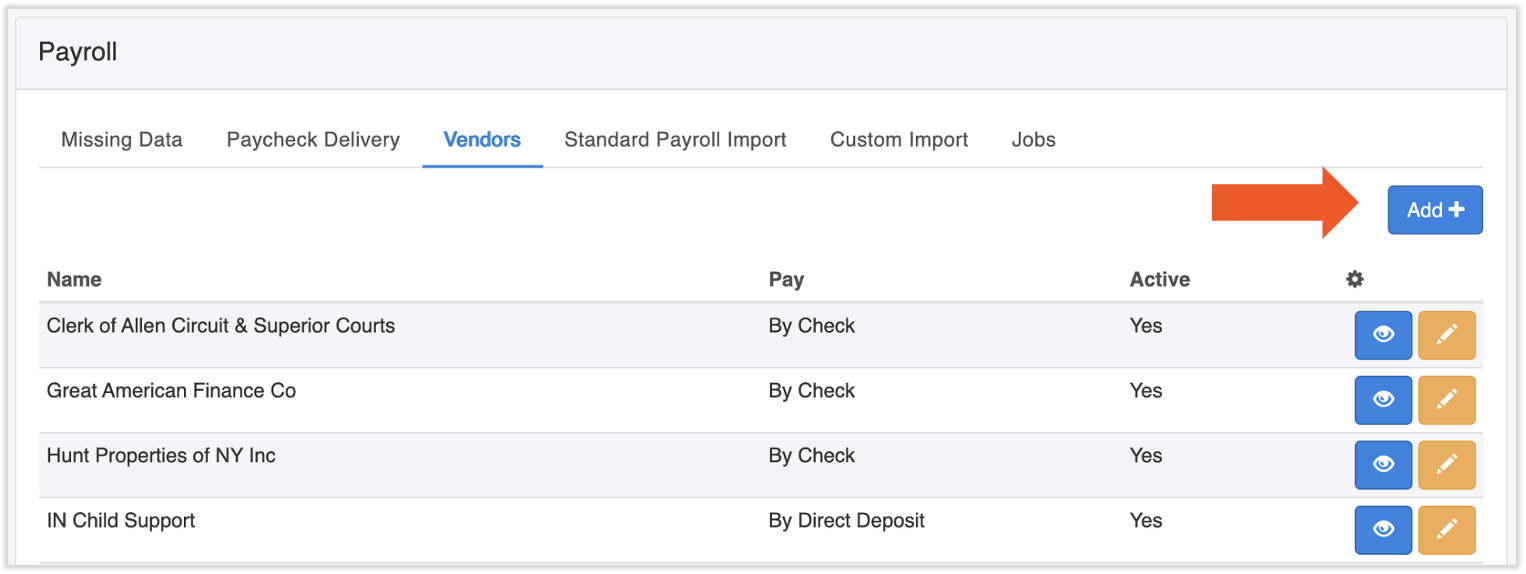The image size is (1526, 574).
Task: Click pencil icon for Hunt Properties of NY
Action: click(x=1446, y=465)
